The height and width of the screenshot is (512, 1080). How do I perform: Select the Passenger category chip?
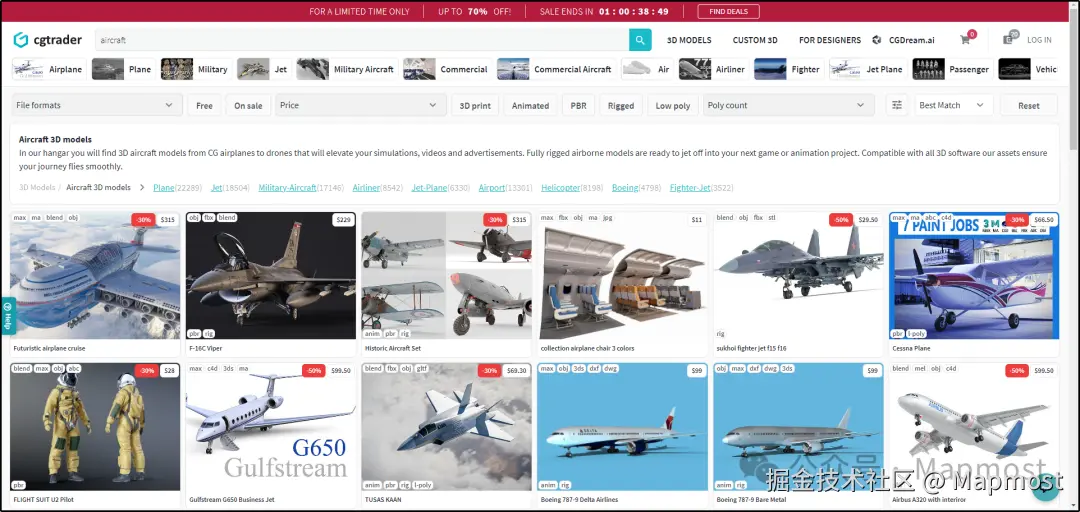(x=953, y=69)
